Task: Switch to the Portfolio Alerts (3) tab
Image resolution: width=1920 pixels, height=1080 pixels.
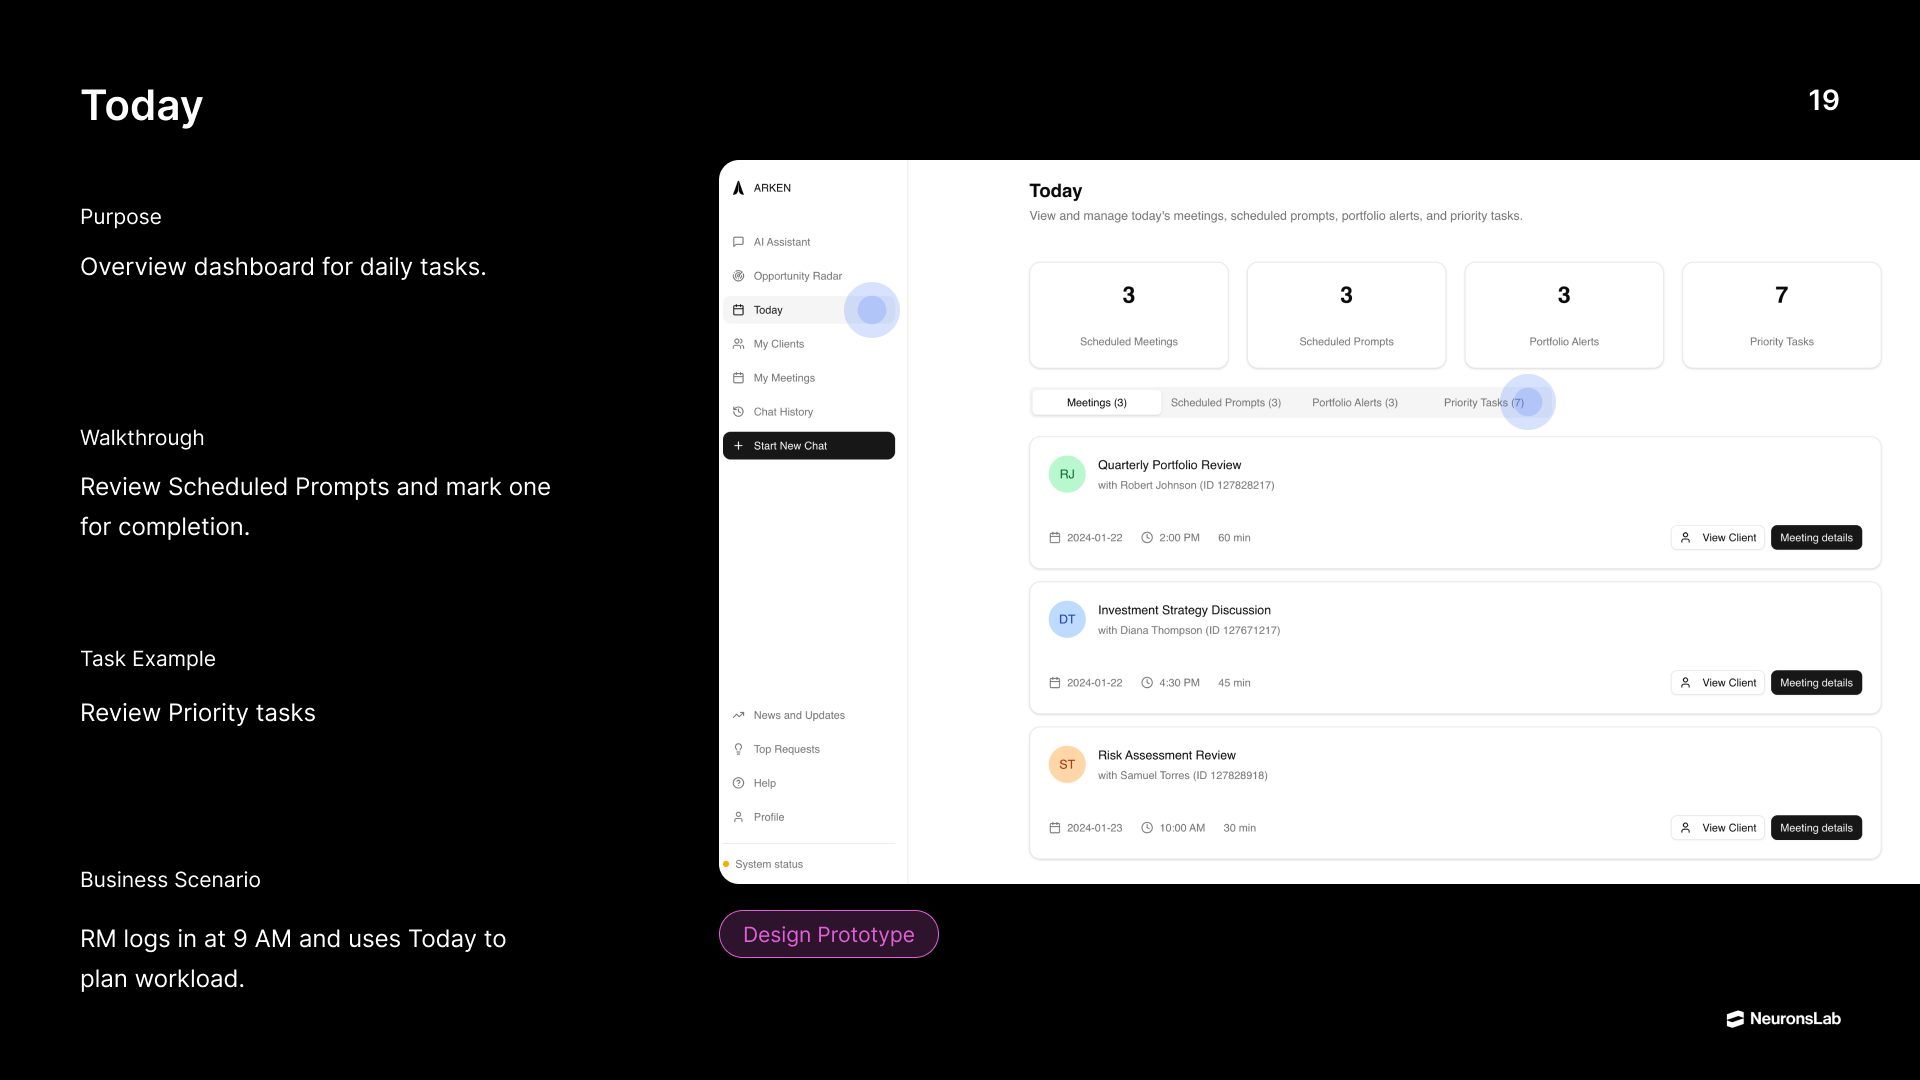Action: click(x=1354, y=403)
